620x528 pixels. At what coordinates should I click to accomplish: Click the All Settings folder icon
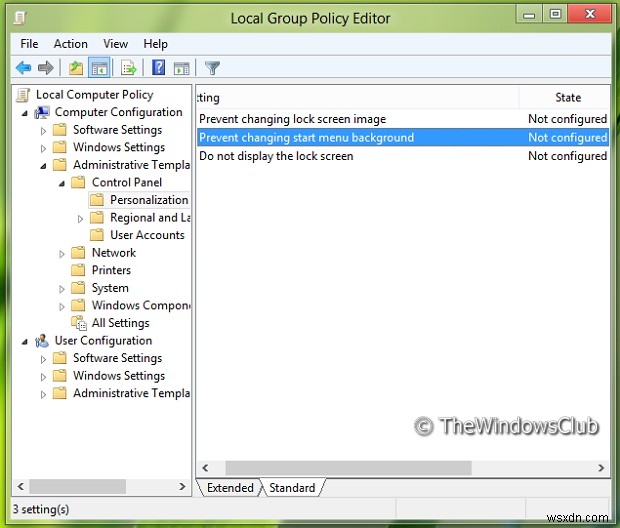(x=79, y=323)
